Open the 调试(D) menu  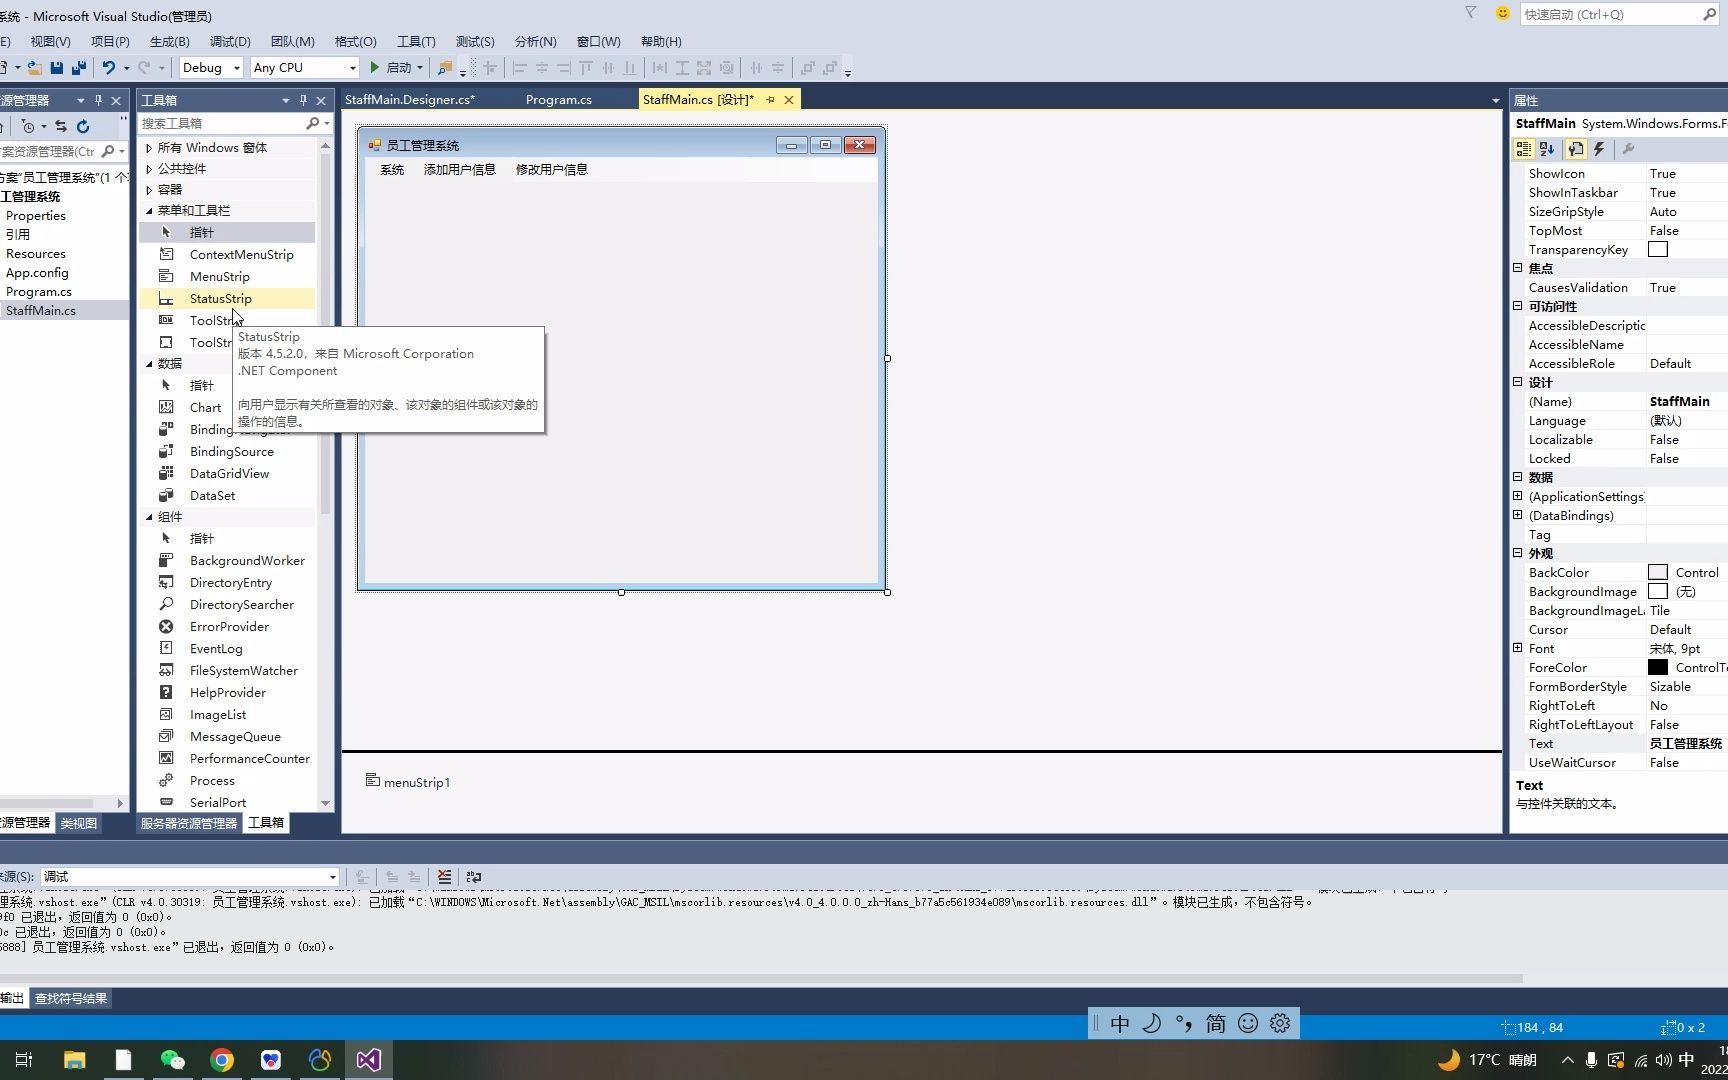click(230, 41)
